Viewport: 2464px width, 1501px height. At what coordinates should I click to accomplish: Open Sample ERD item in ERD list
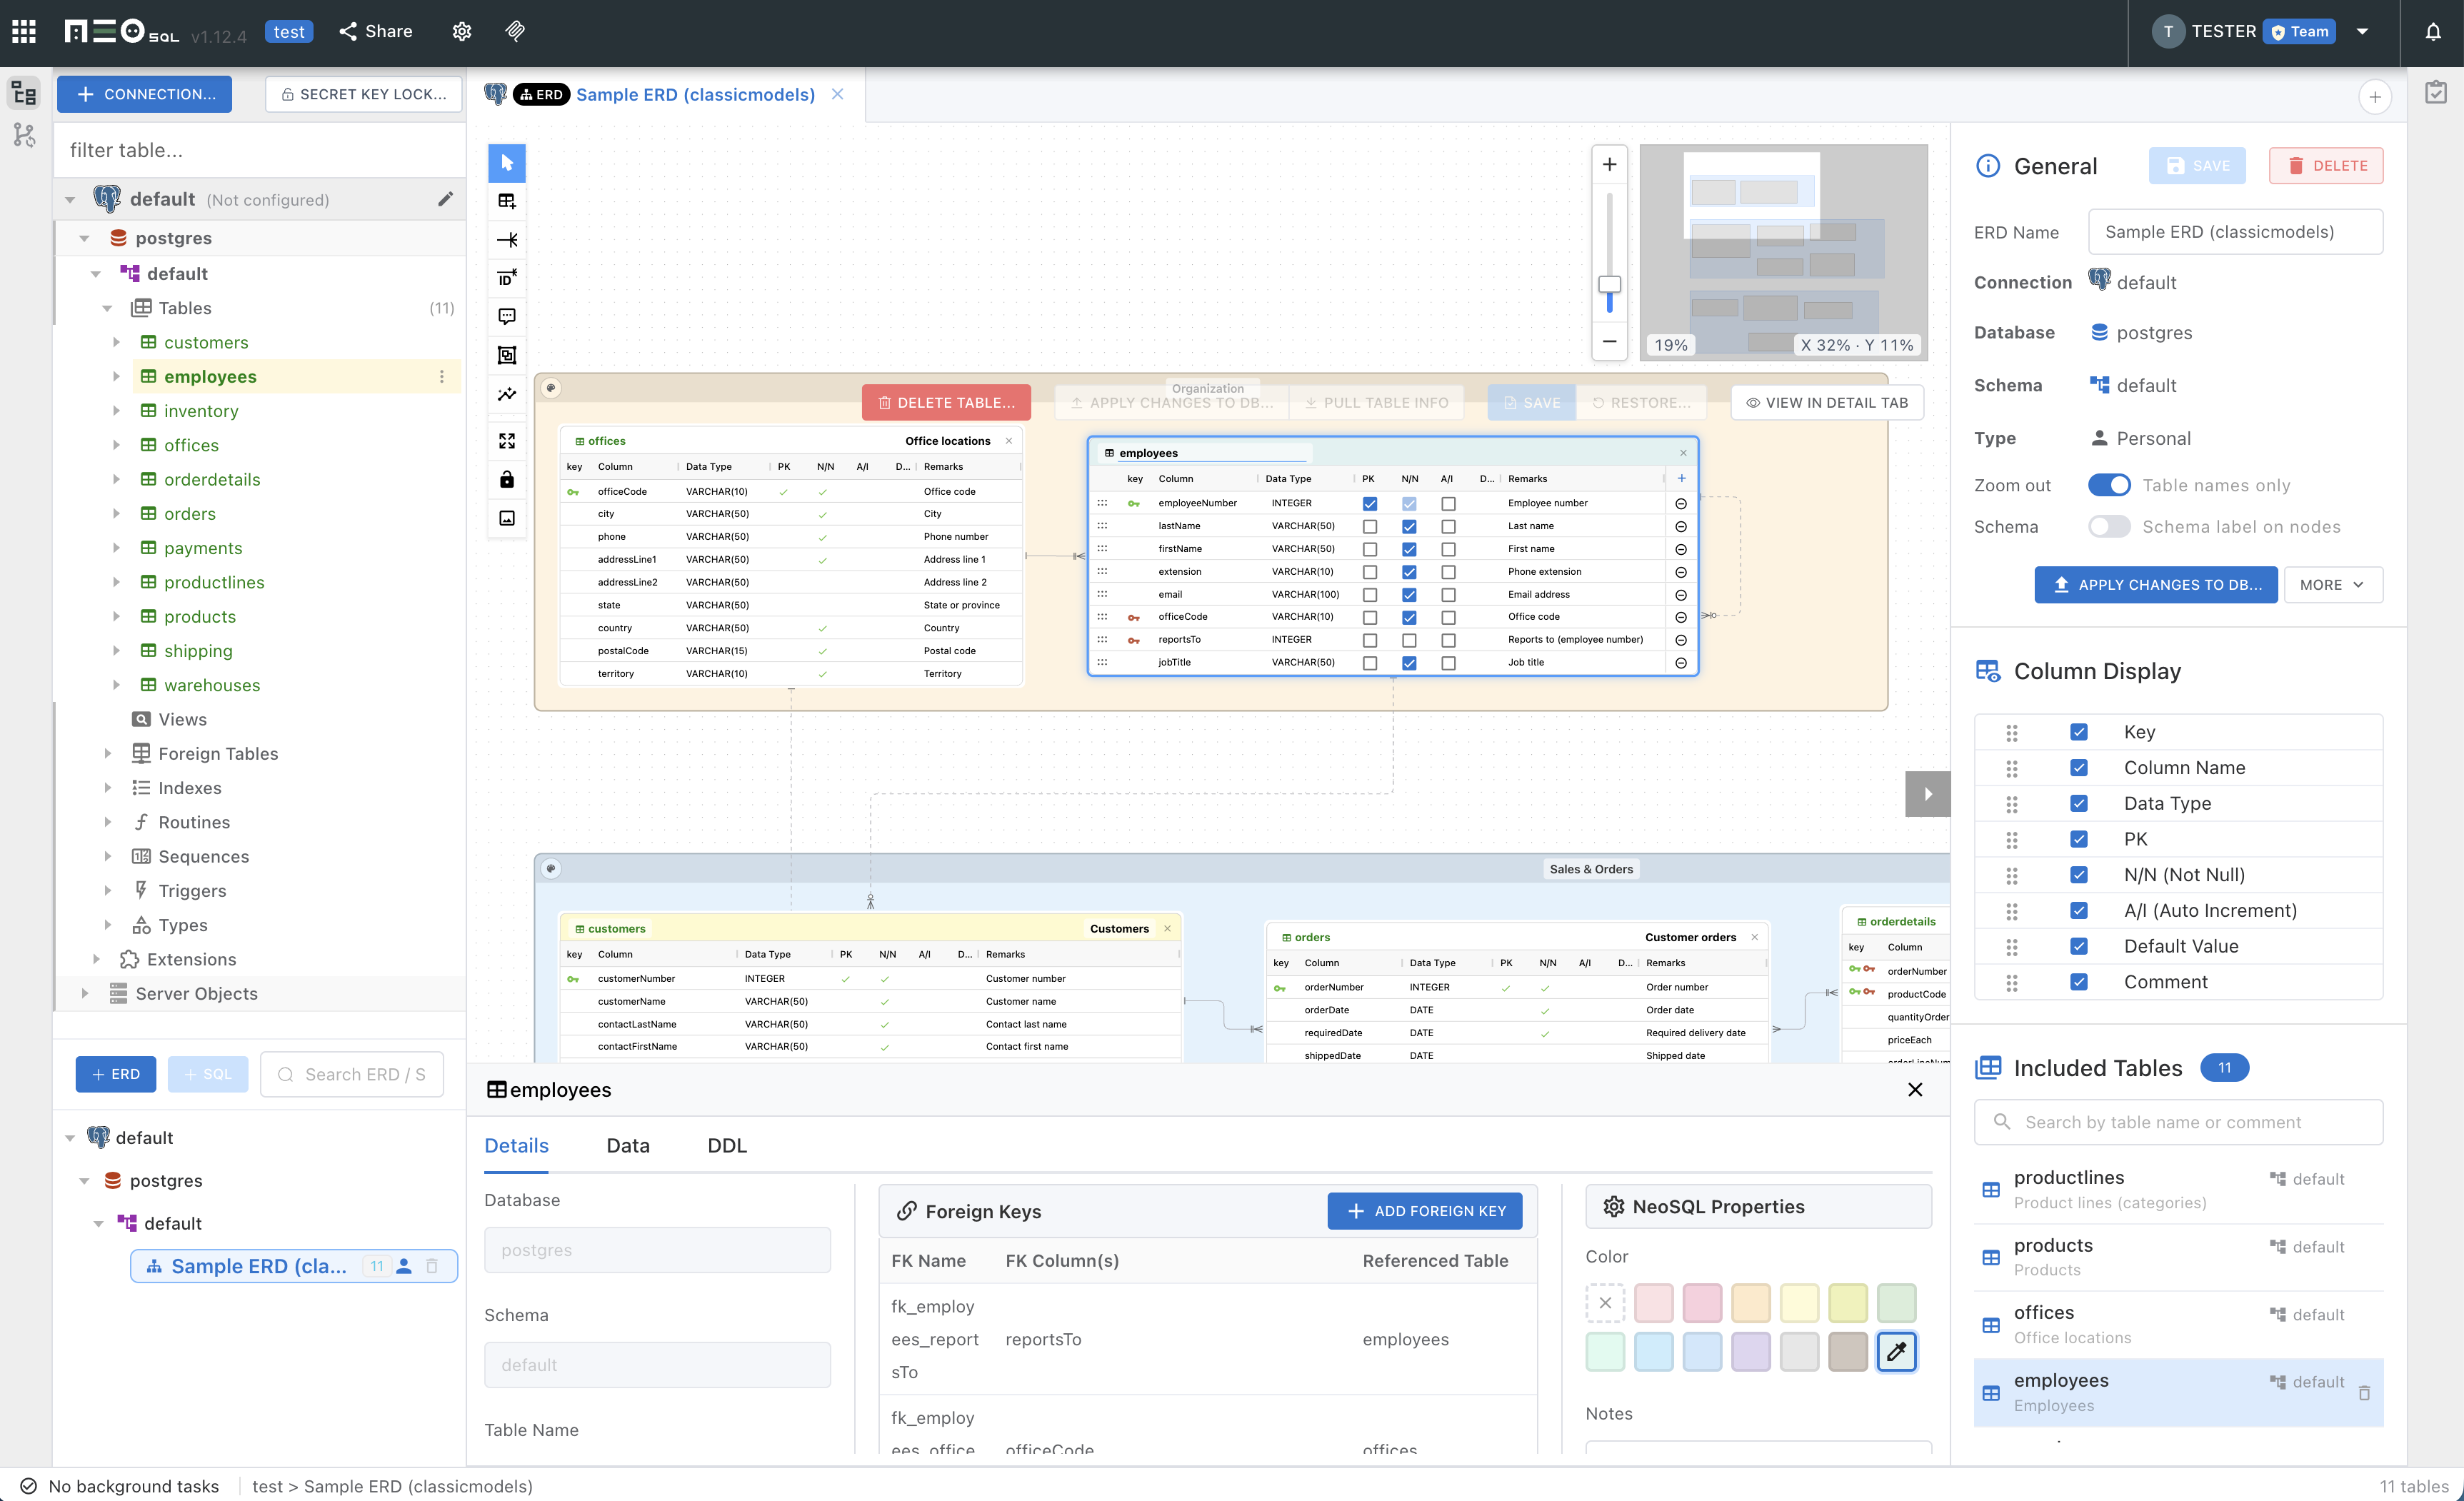(x=293, y=1266)
